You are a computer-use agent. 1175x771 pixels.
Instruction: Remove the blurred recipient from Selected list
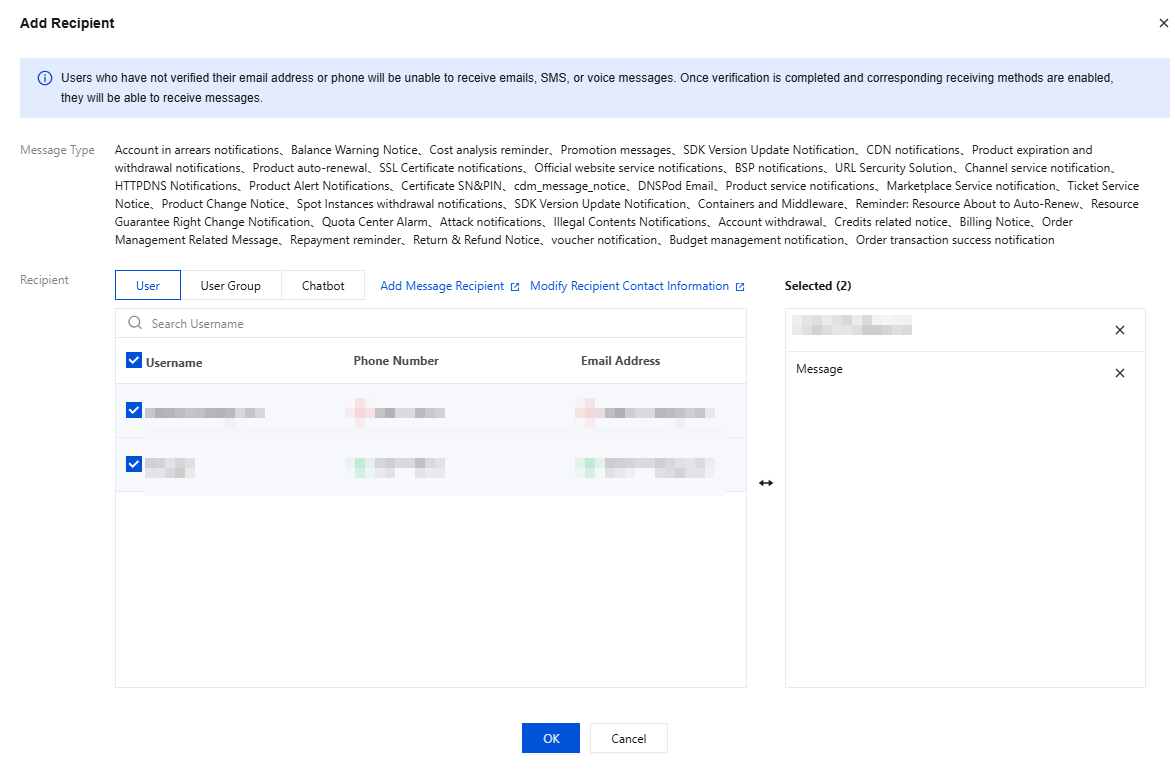[1119, 330]
